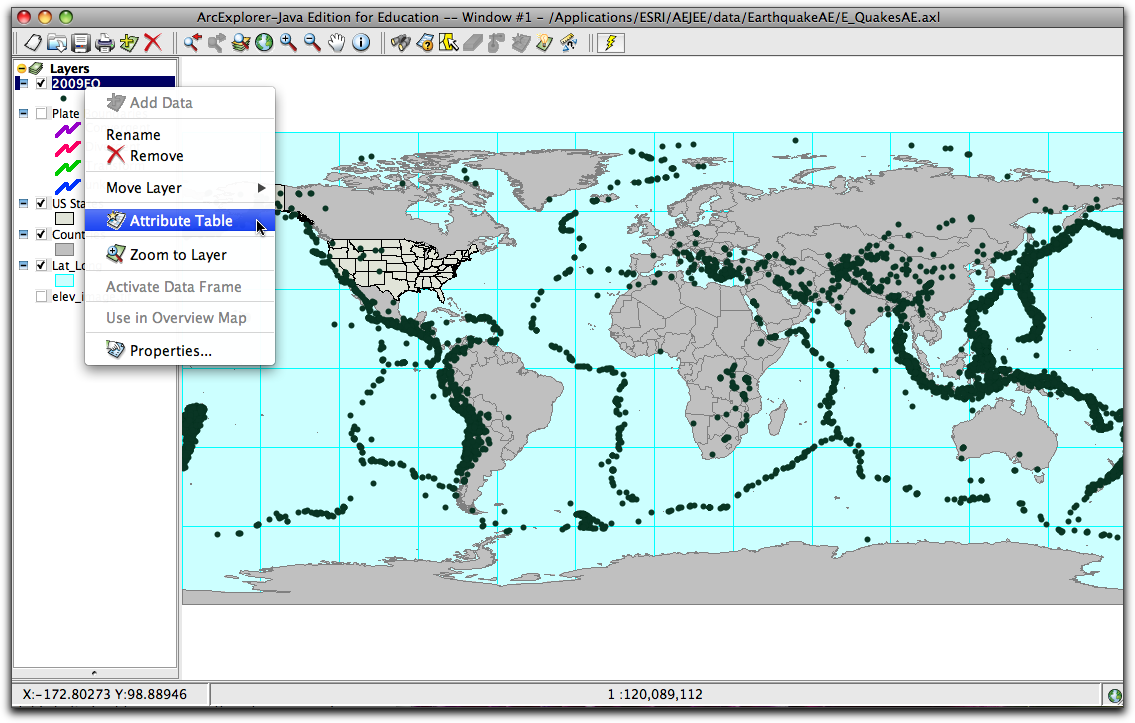Click the cyan Lat_Long color swatch
1135x723 pixels.
point(64,279)
